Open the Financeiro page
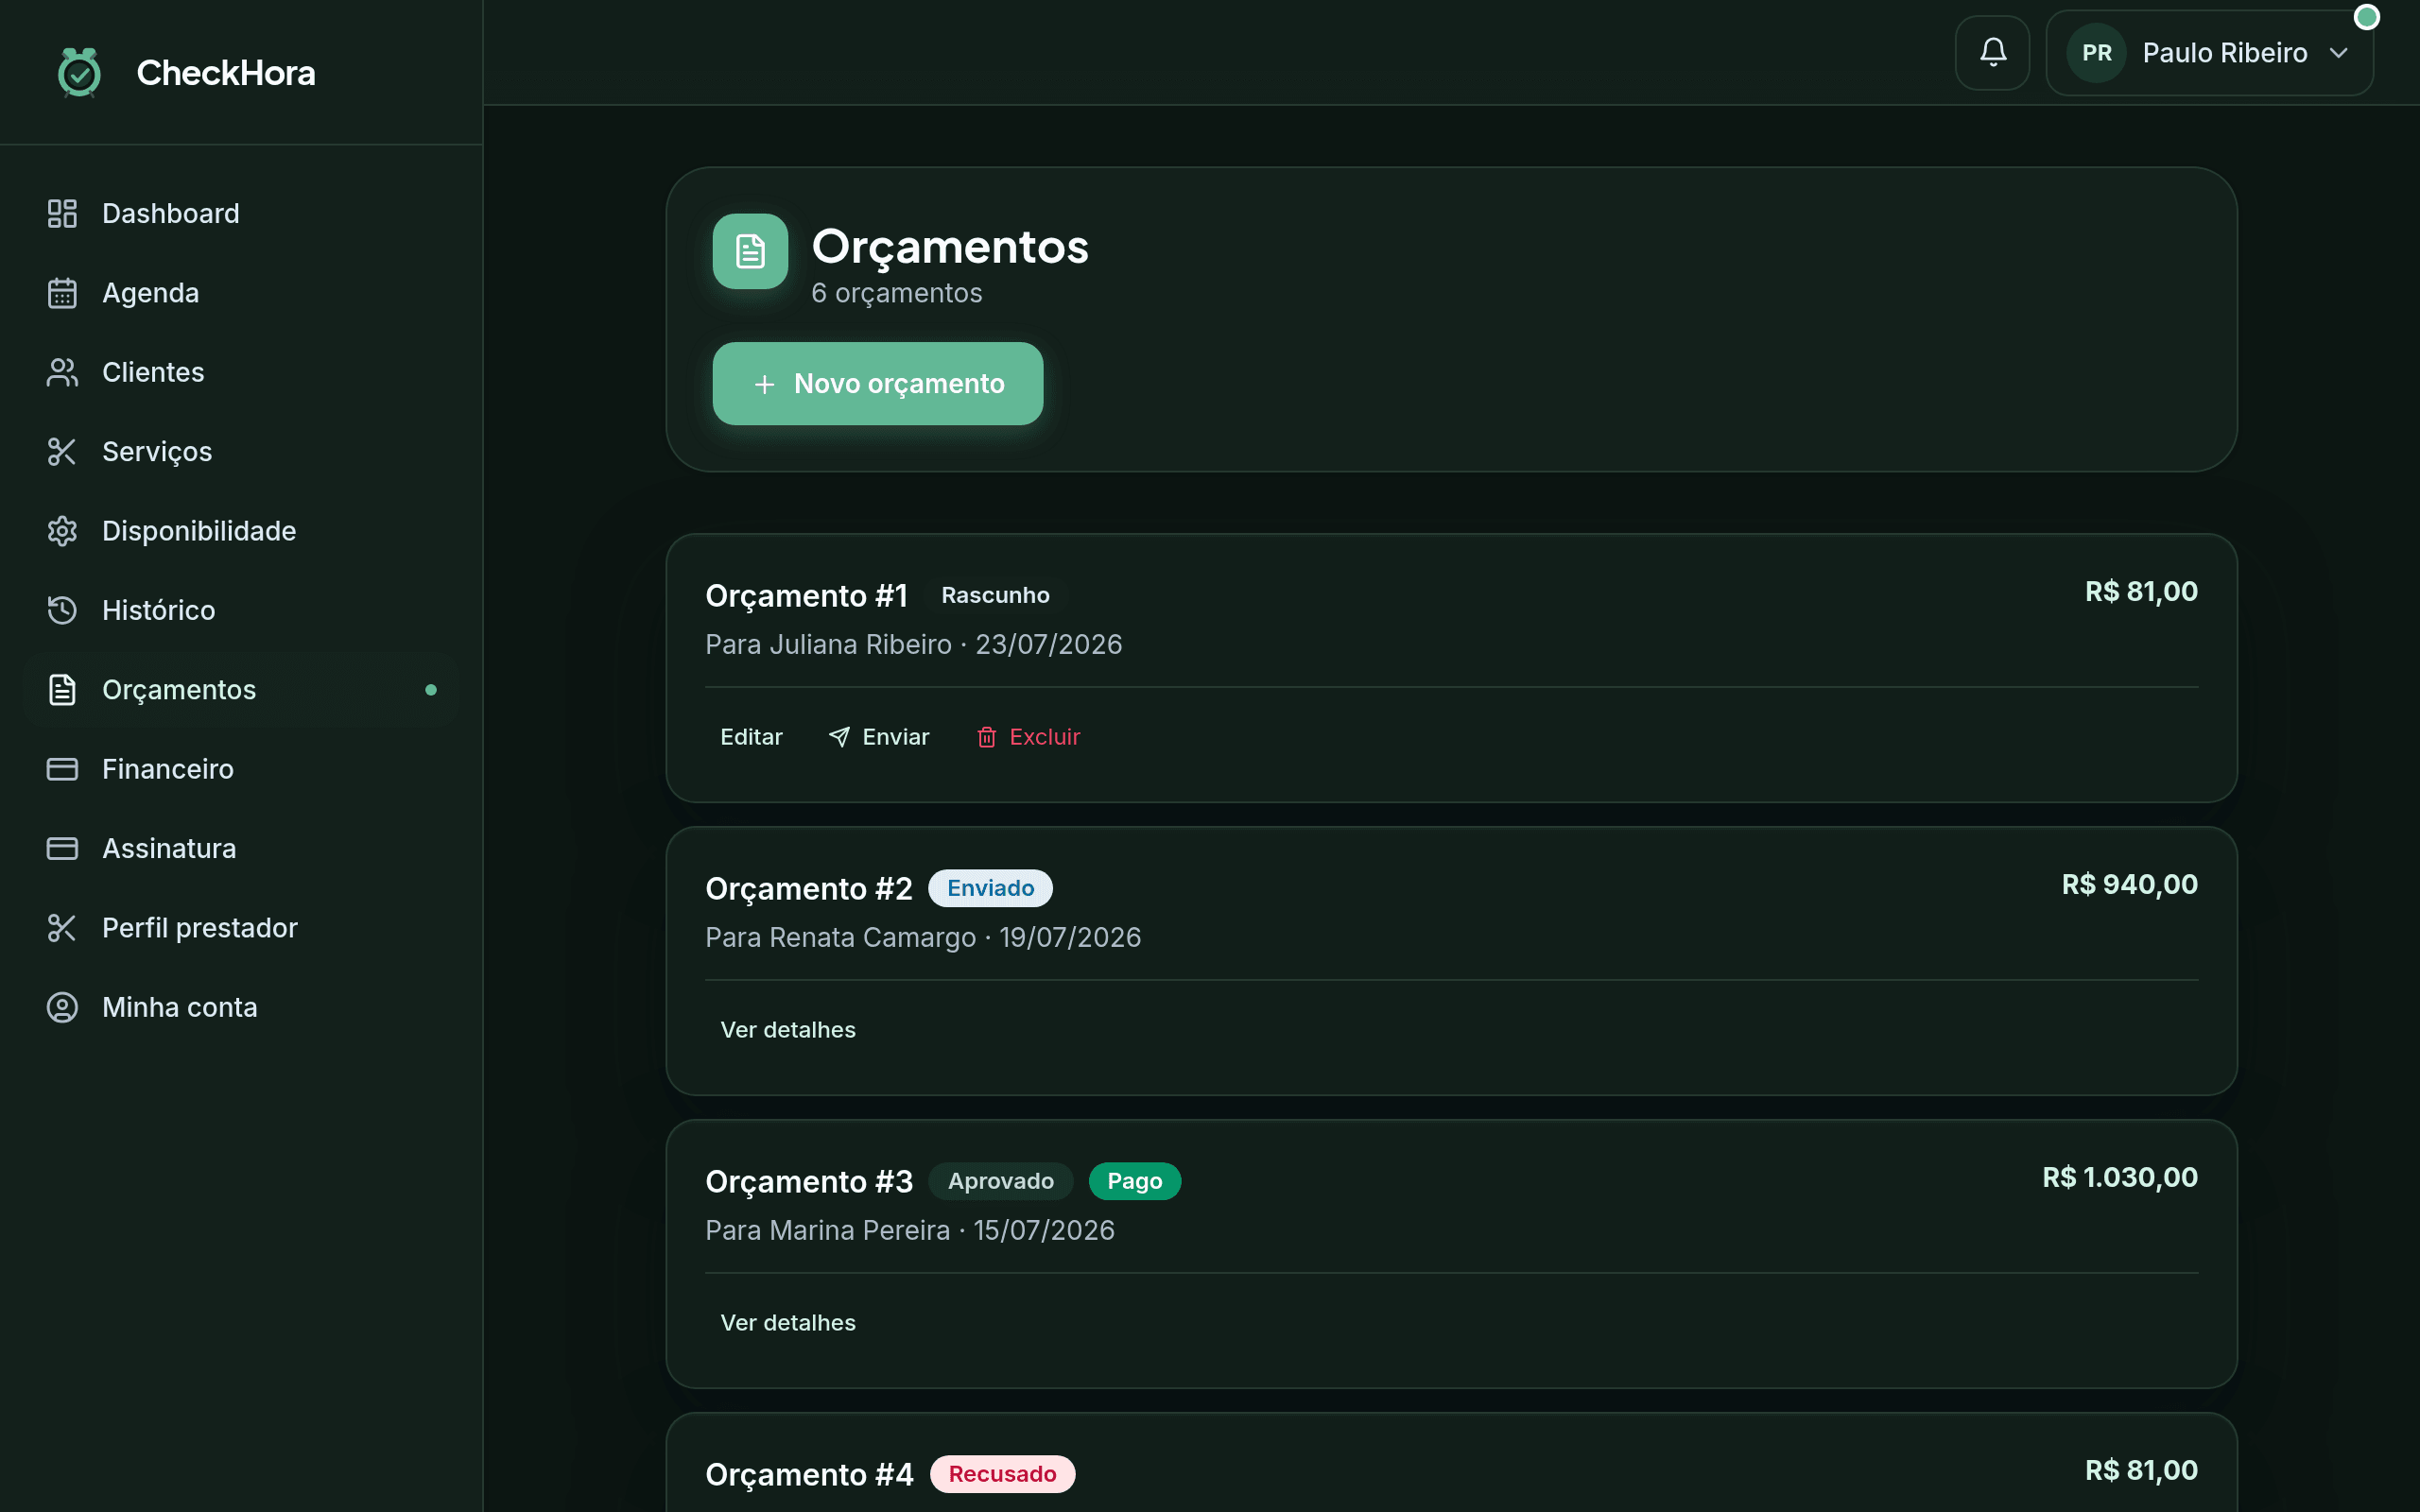 pos(241,769)
